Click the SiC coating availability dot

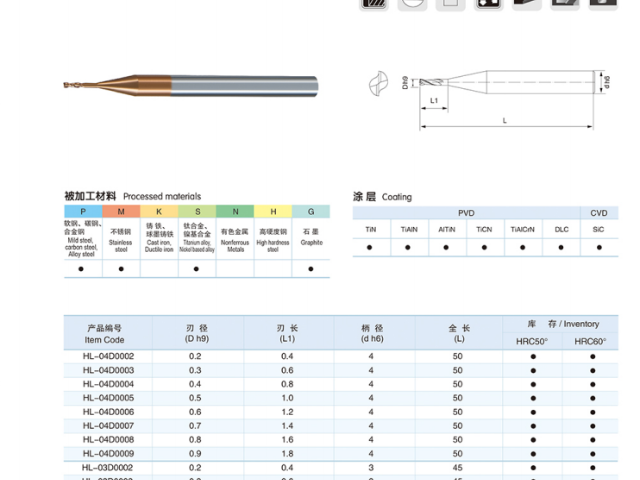(x=598, y=246)
